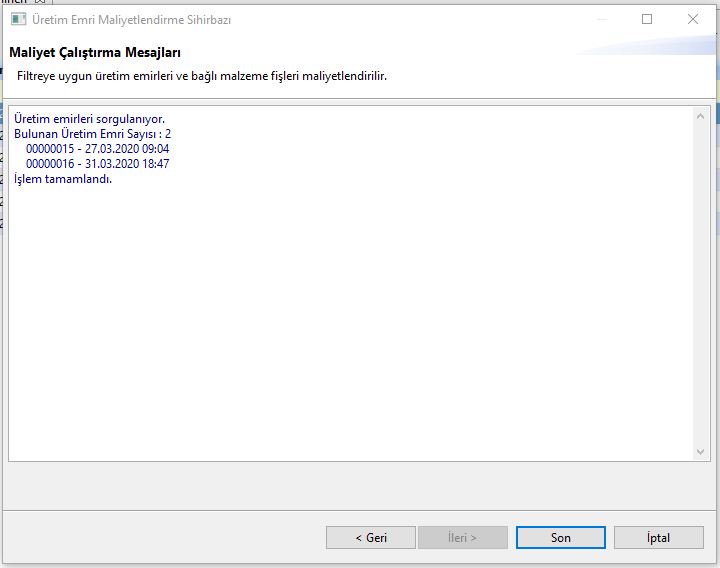Click the scrollbar down arrow in messages

click(700, 452)
